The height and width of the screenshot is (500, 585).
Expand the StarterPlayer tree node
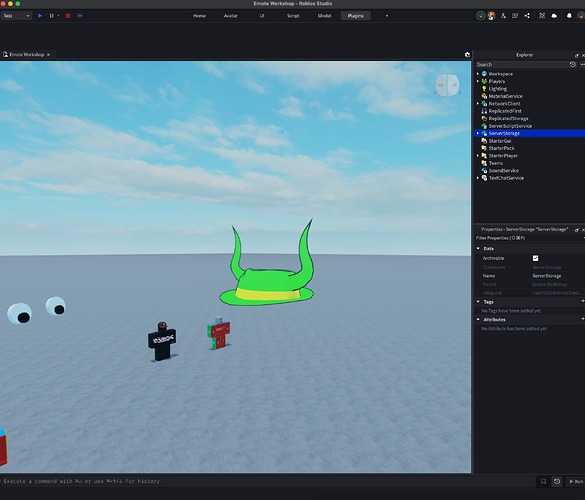tap(478, 156)
